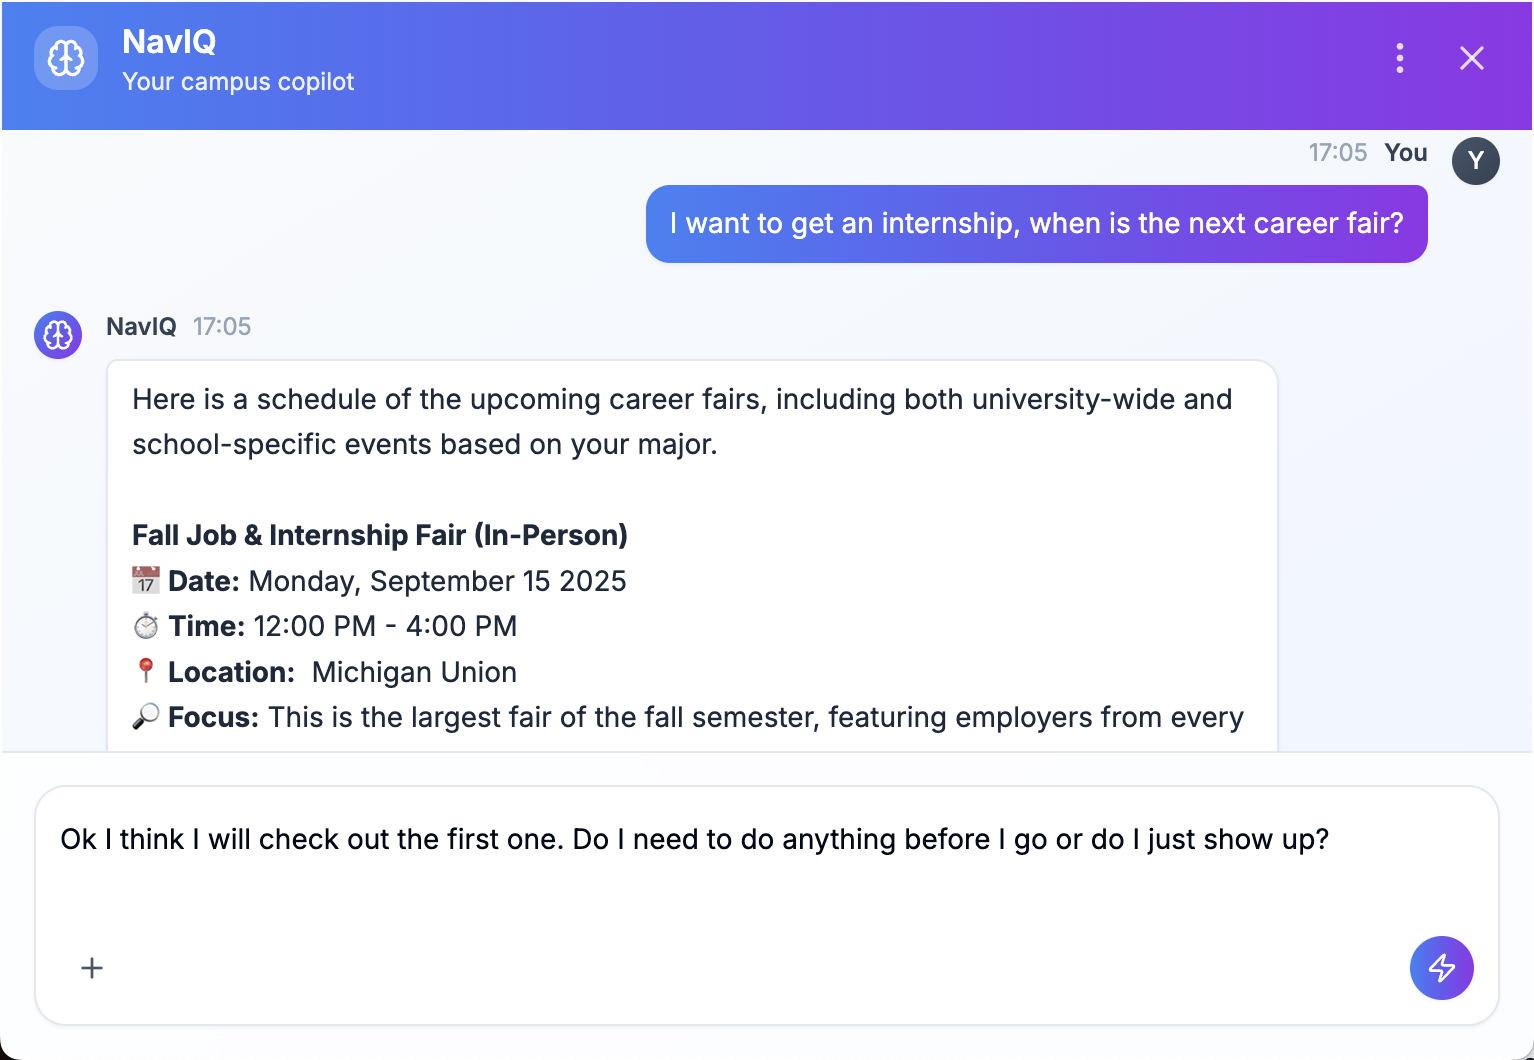The width and height of the screenshot is (1534, 1060).
Task: Click the pushpin emoji next to Location
Action: [145, 671]
